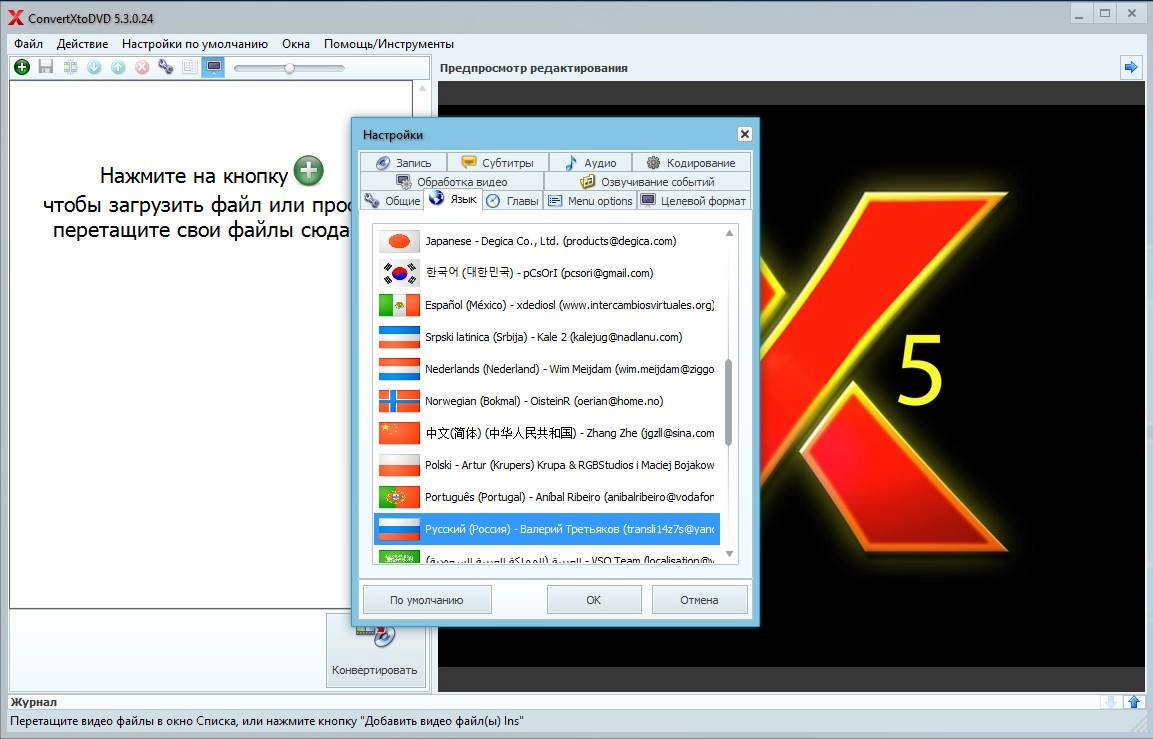Select Nederlands (Nederland) language entry

click(547, 369)
